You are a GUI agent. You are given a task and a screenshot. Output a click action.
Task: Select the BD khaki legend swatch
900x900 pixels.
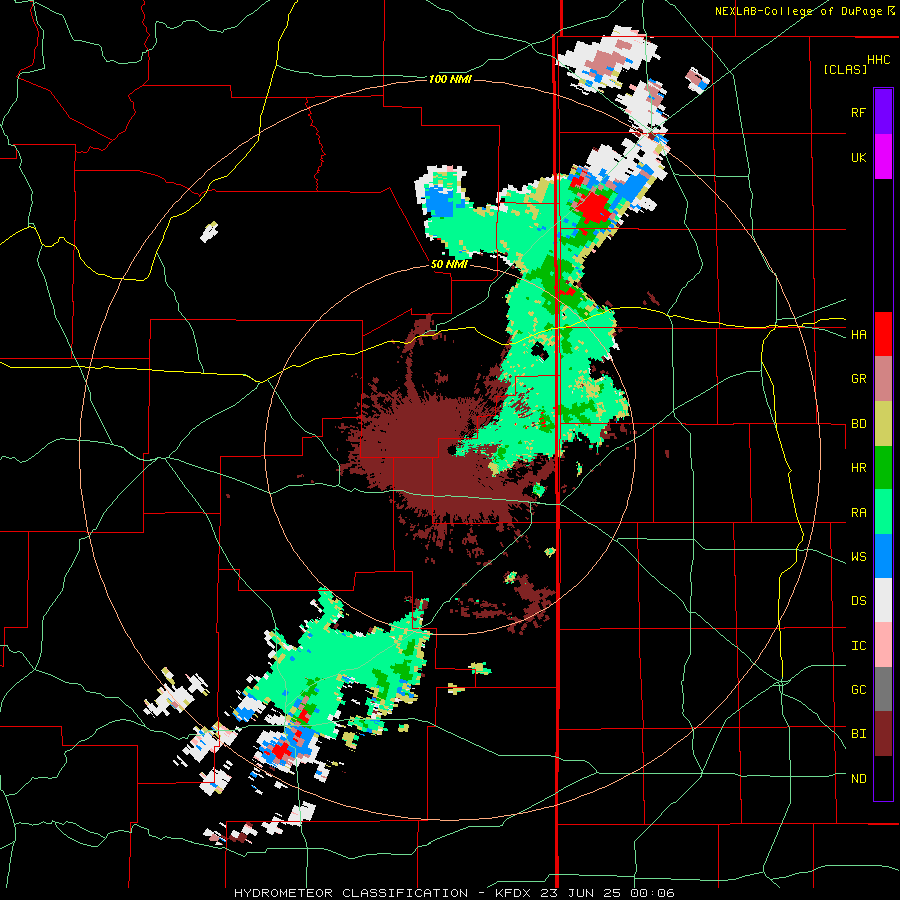pyautogui.click(x=883, y=423)
